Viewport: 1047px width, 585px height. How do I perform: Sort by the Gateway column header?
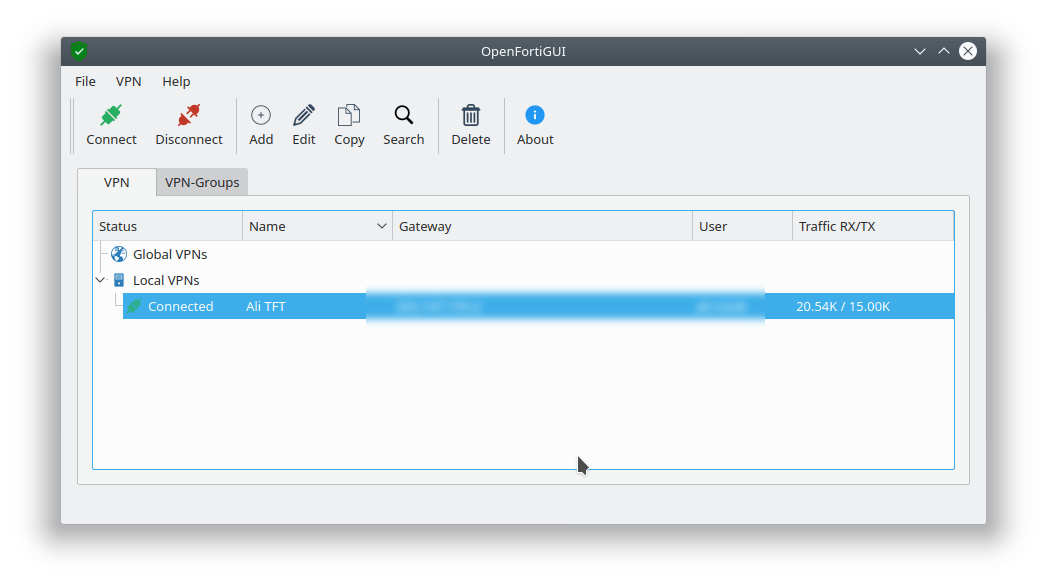[x=540, y=227]
